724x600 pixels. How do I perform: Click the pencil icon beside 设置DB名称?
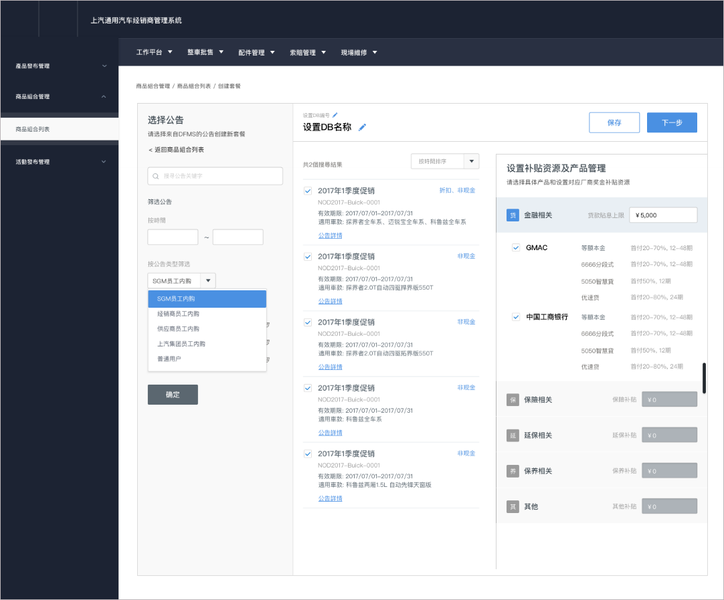coord(362,127)
